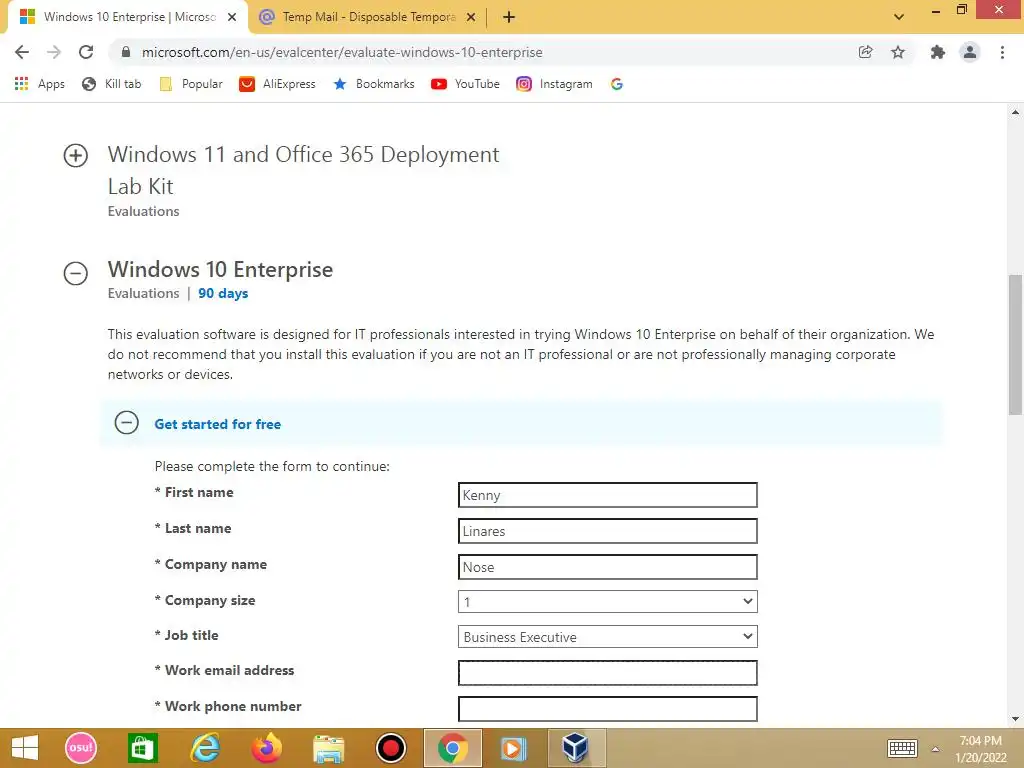1024x768 pixels.
Task: Click the scrollbar up arrow
Action: pyautogui.click(x=1015, y=112)
